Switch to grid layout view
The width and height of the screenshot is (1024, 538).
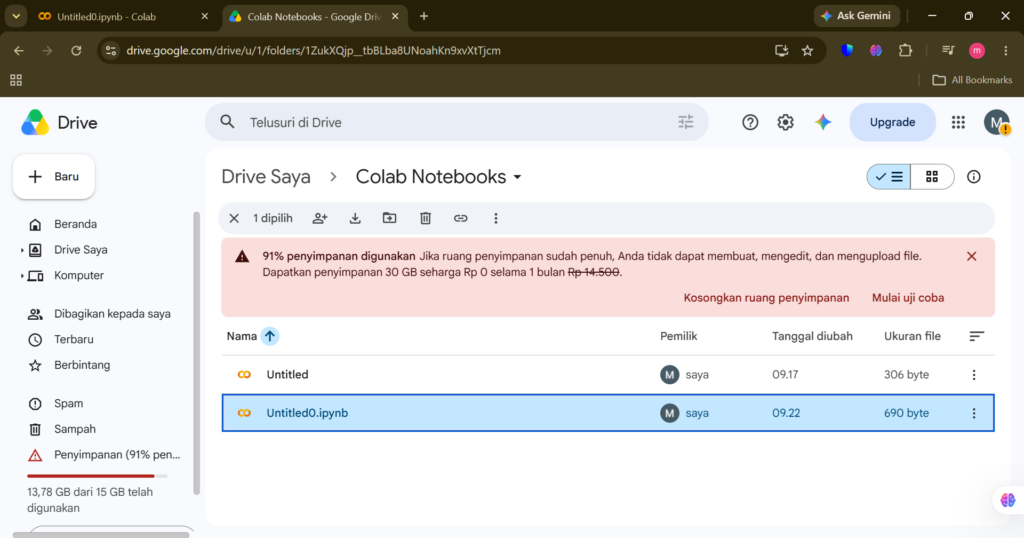point(932,177)
